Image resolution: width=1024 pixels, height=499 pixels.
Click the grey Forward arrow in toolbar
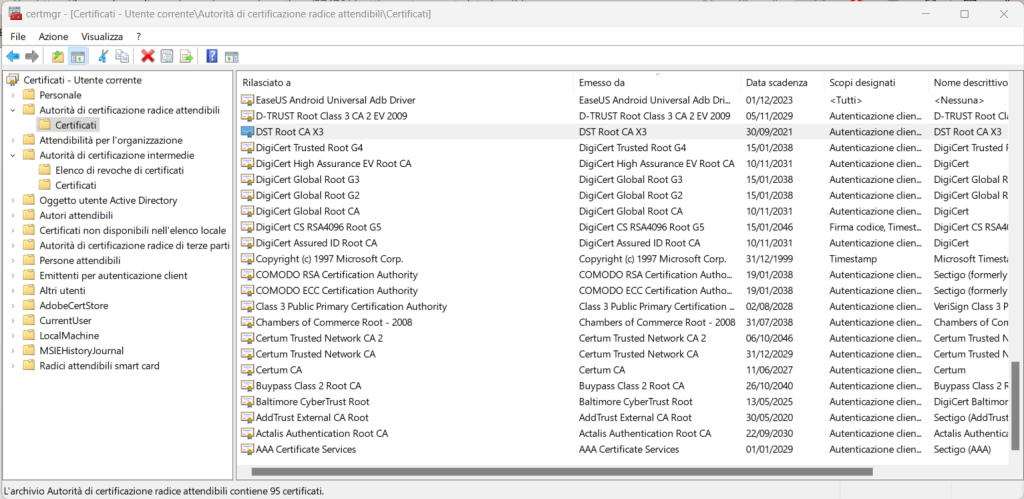pos(31,57)
